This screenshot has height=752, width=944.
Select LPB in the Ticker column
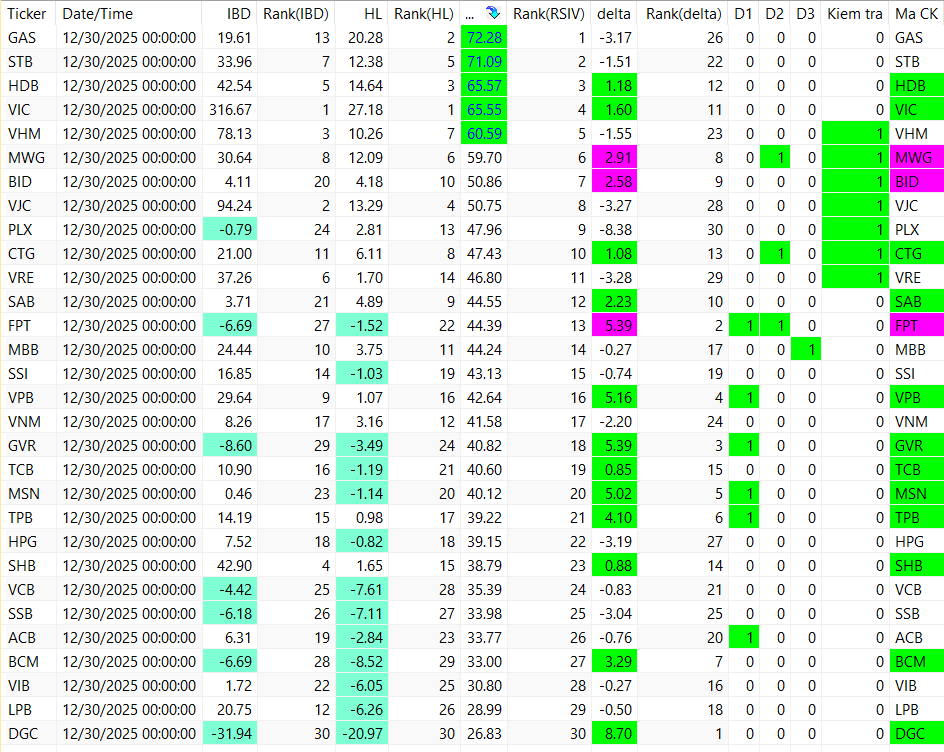click(x=20, y=710)
